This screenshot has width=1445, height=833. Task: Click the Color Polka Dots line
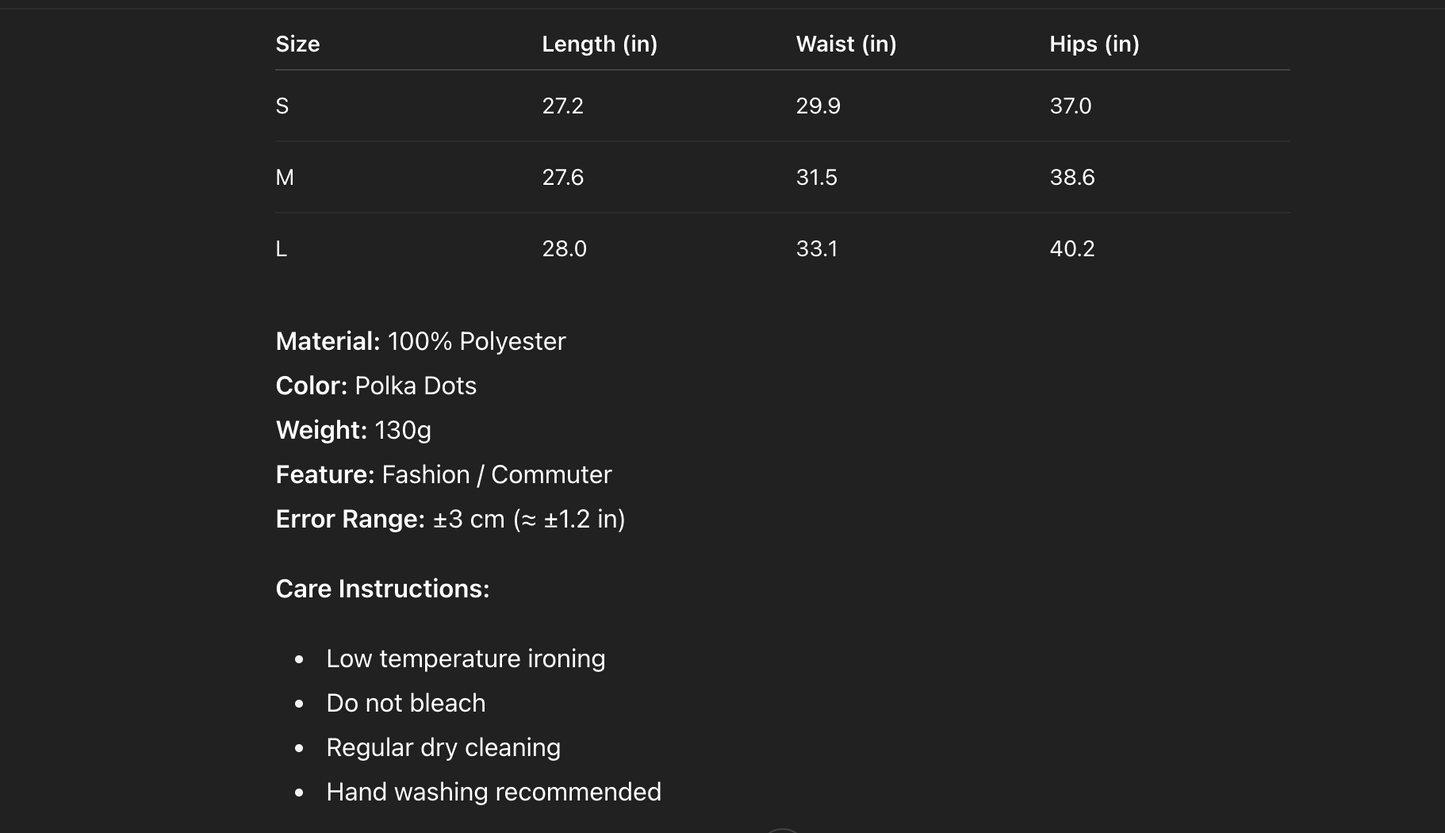click(376, 386)
